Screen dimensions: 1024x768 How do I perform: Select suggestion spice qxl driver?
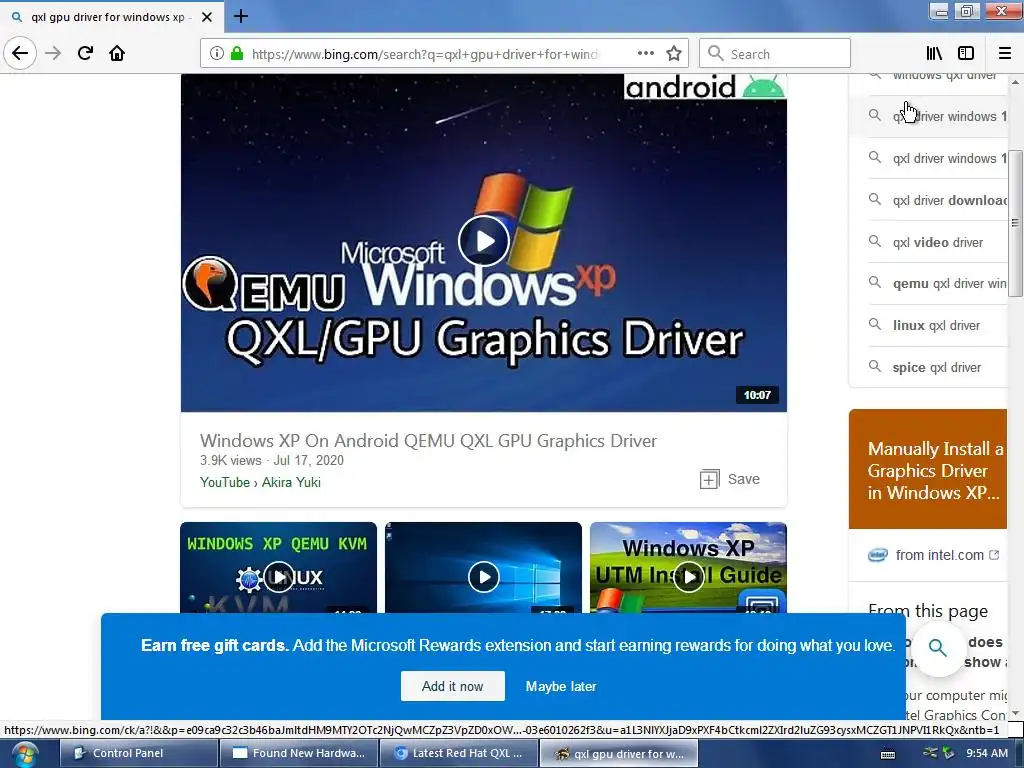pos(937,367)
